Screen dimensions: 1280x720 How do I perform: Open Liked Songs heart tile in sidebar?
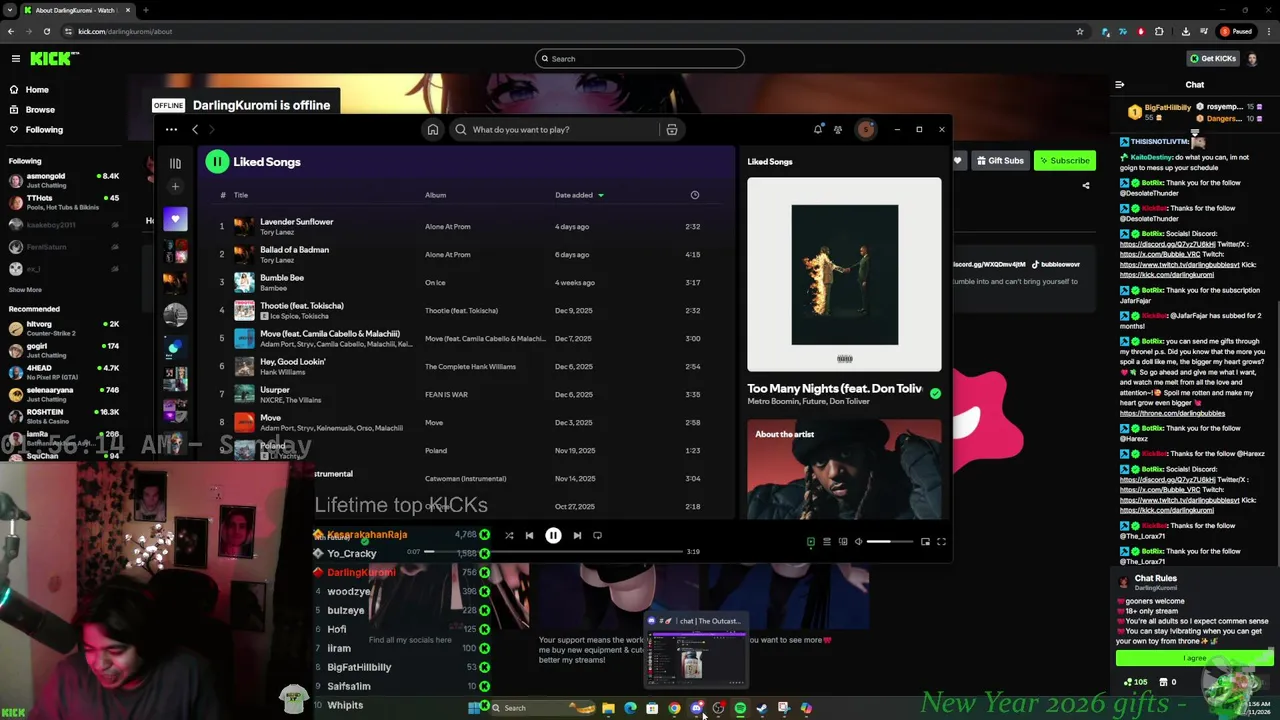click(x=175, y=219)
